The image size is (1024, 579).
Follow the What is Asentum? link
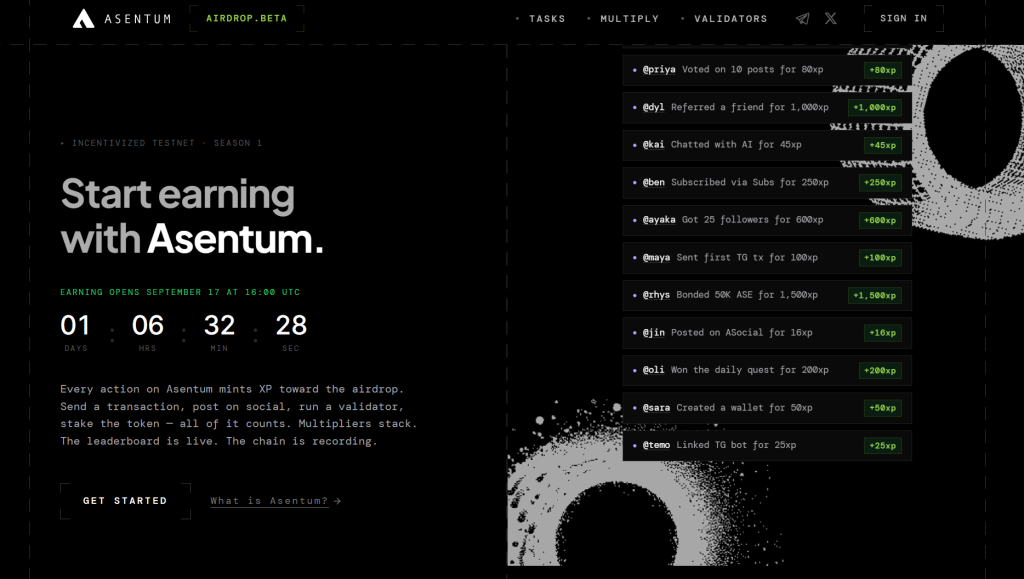click(x=269, y=501)
